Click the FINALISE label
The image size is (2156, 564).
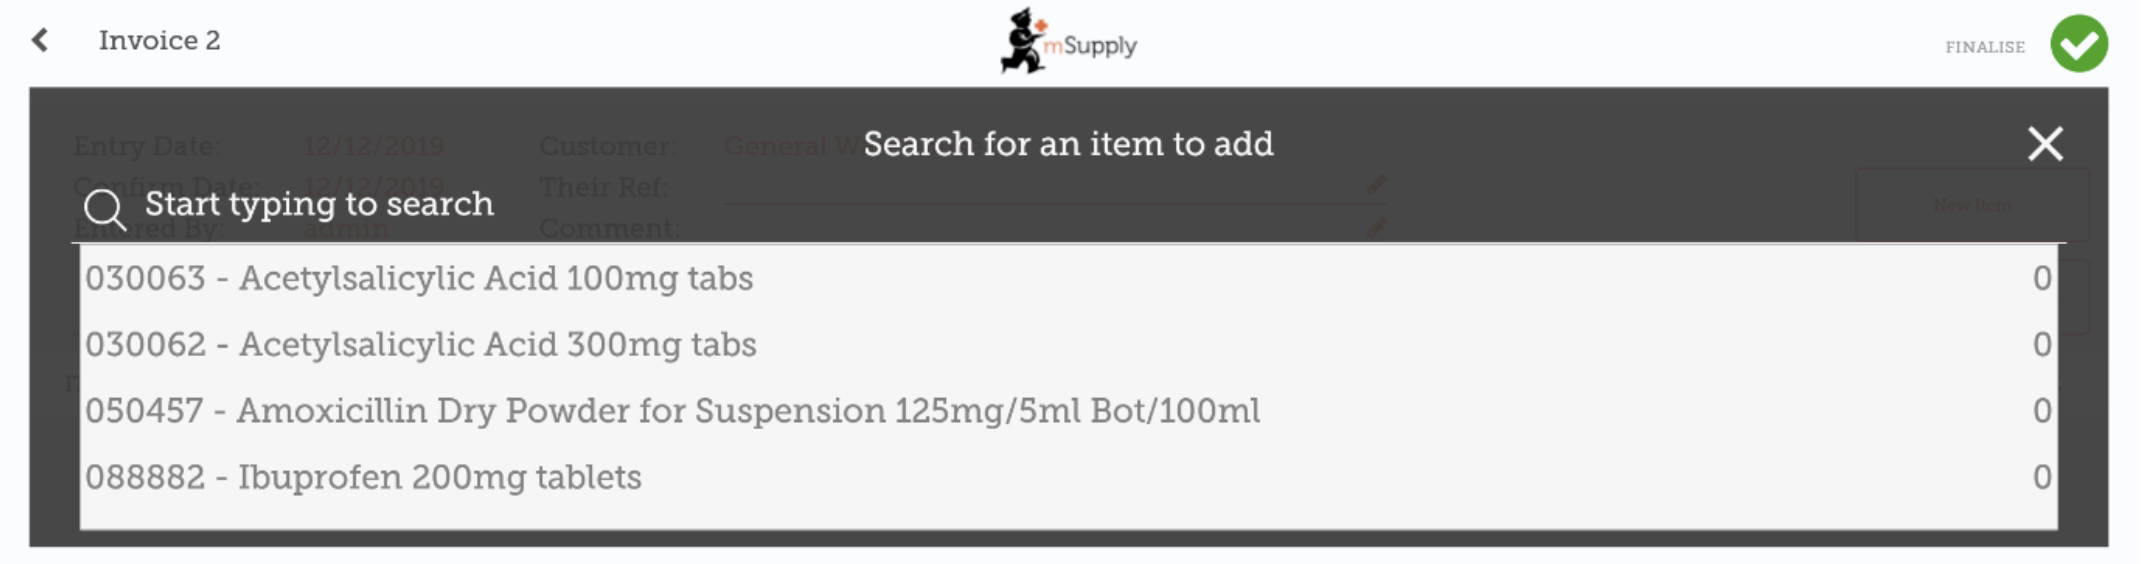coord(1984,47)
